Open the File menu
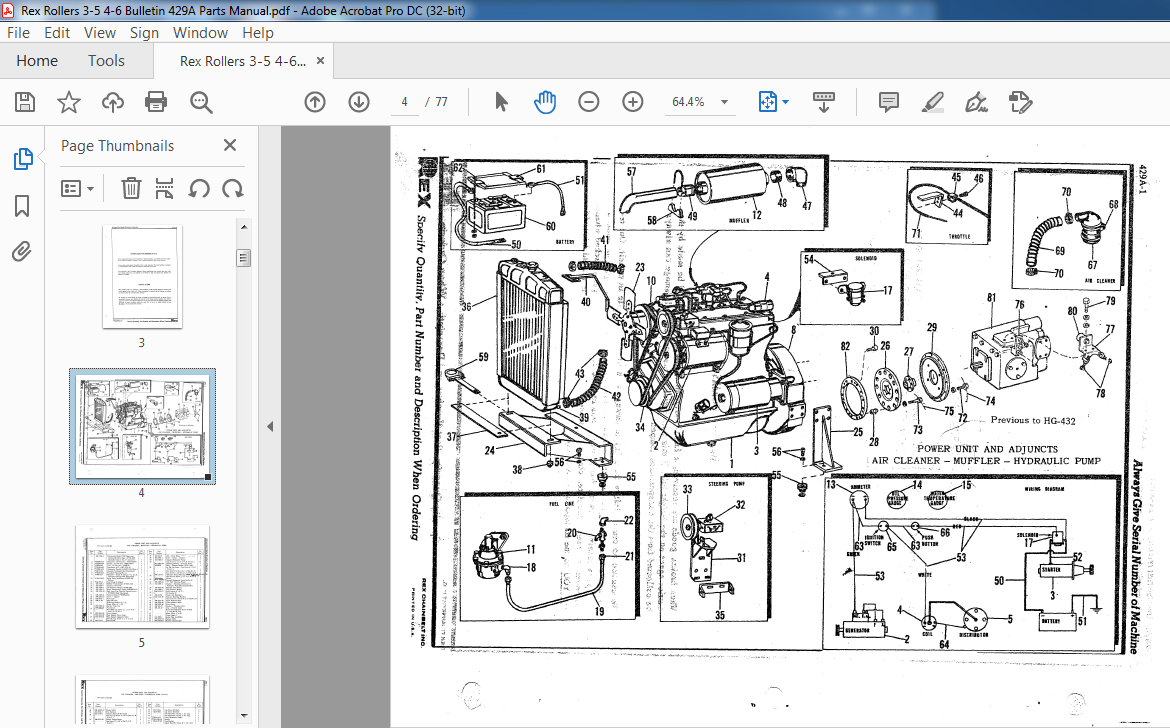 point(18,33)
